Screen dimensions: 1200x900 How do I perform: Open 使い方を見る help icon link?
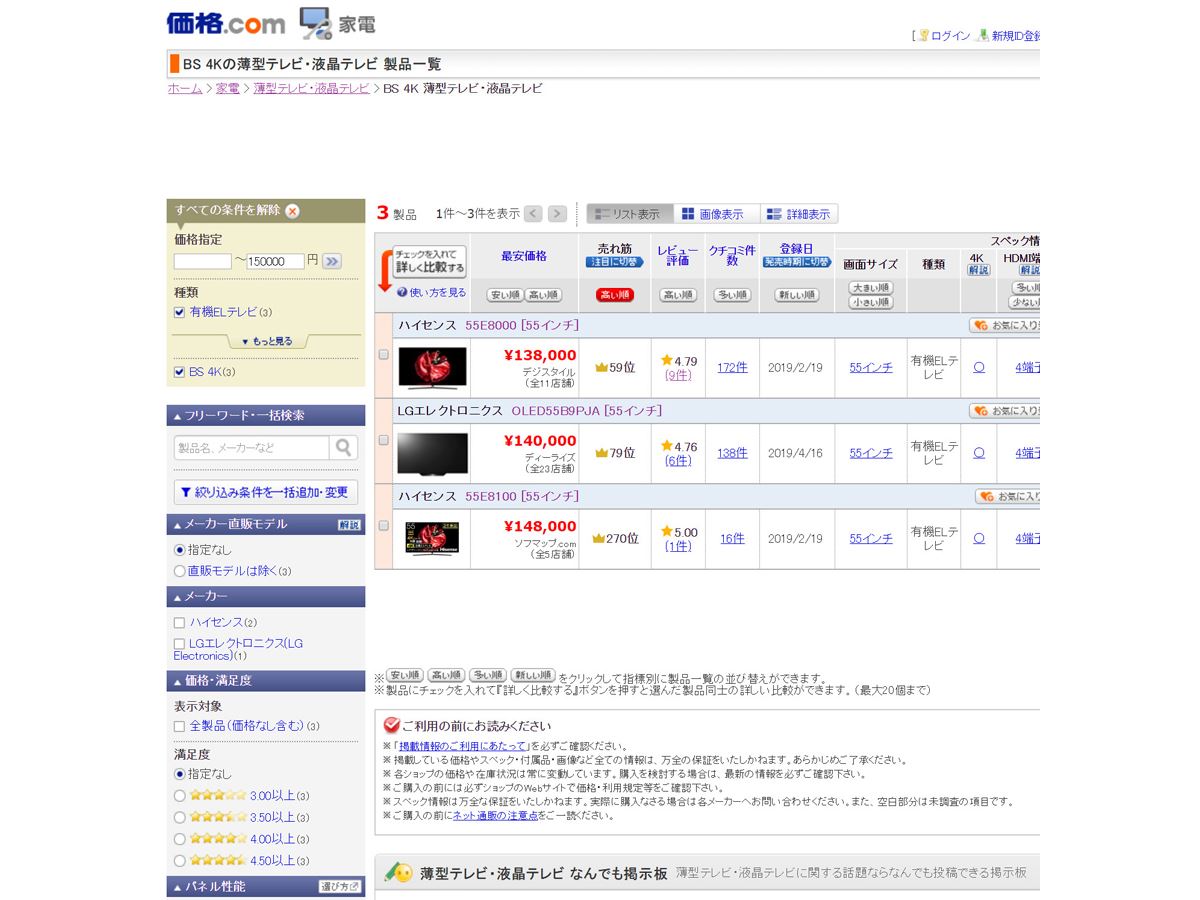click(x=431, y=292)
